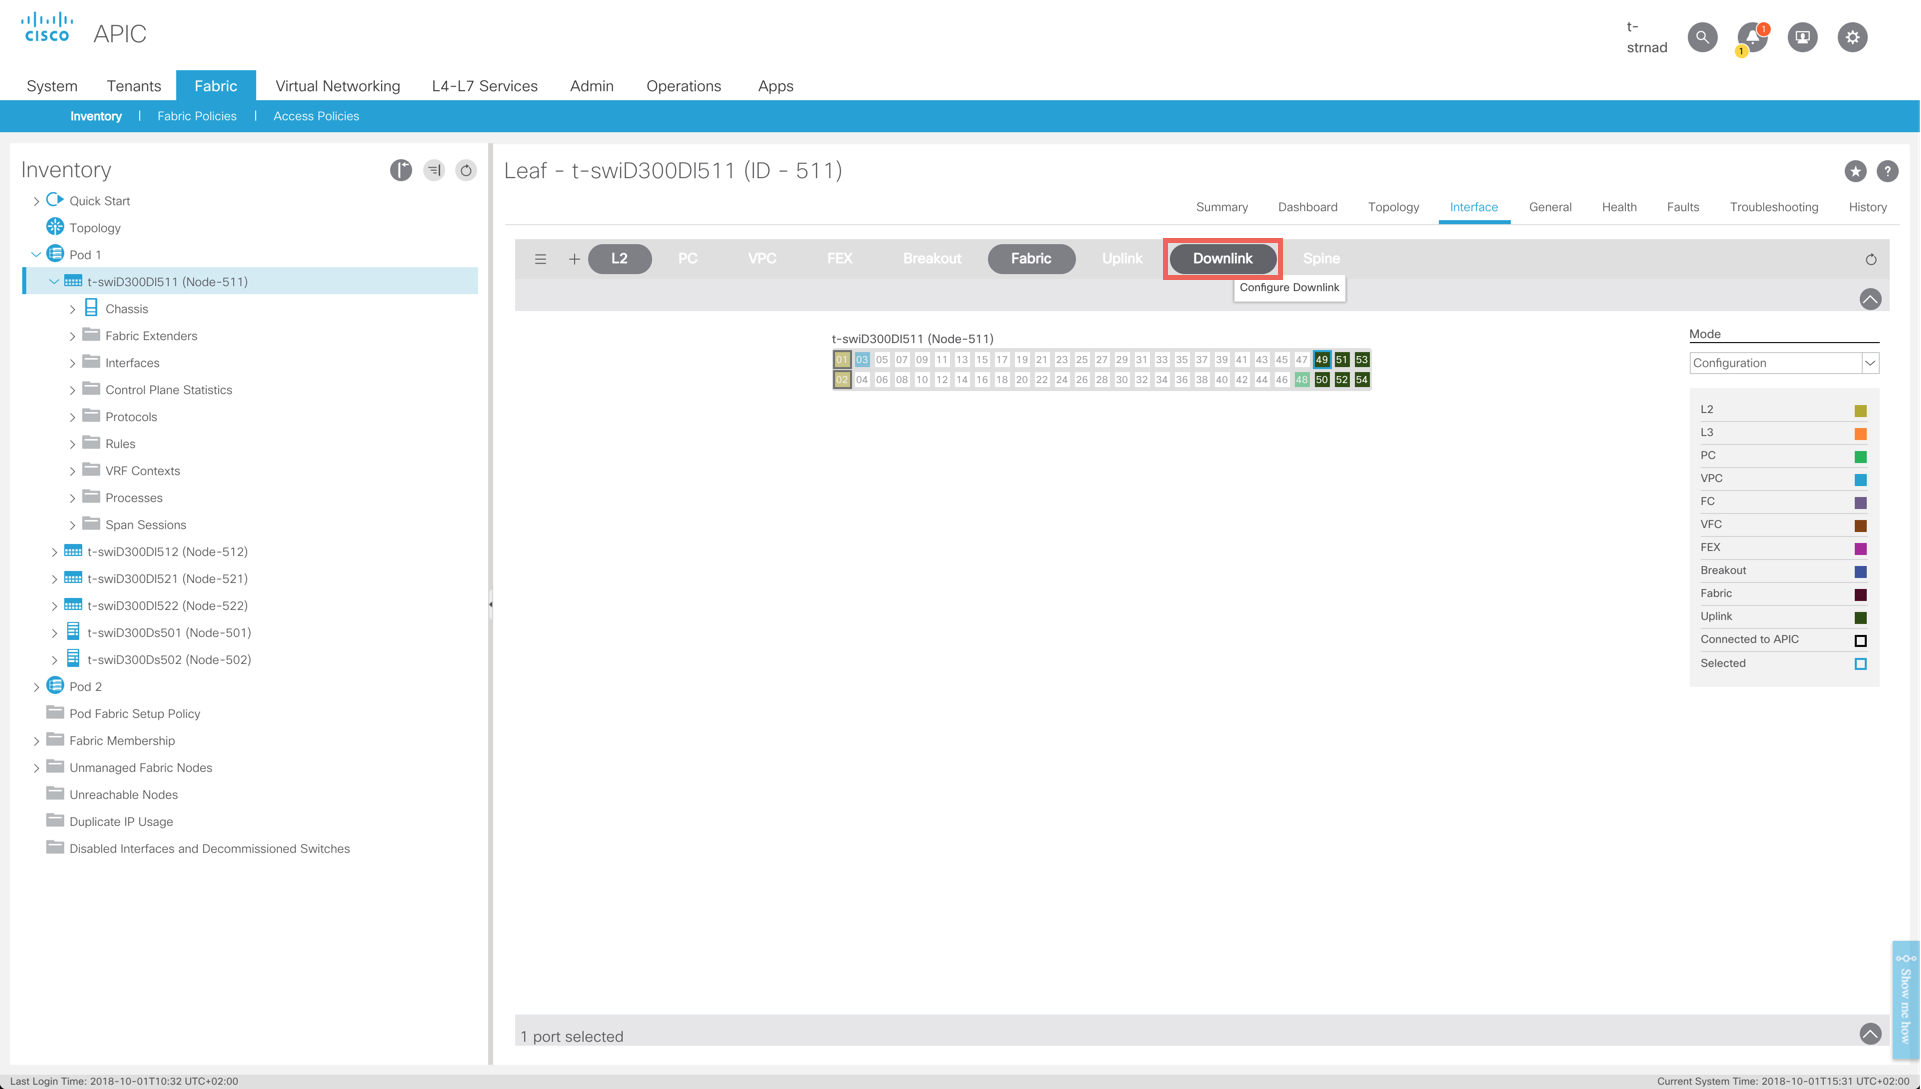
Task: Select the Chassis tree item
Action: click(126, 309)
